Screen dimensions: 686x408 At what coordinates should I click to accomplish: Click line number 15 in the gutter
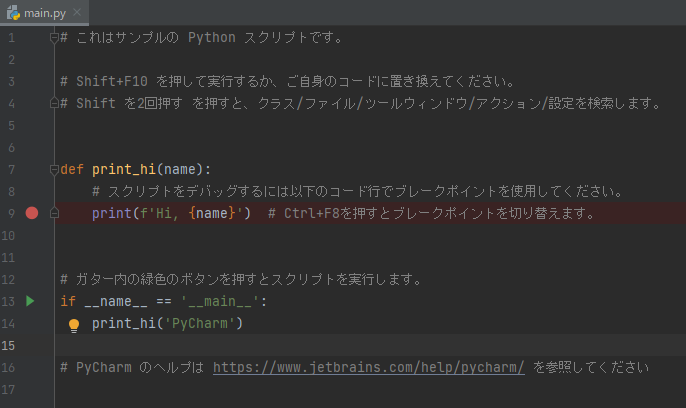[x=8, y=345]
